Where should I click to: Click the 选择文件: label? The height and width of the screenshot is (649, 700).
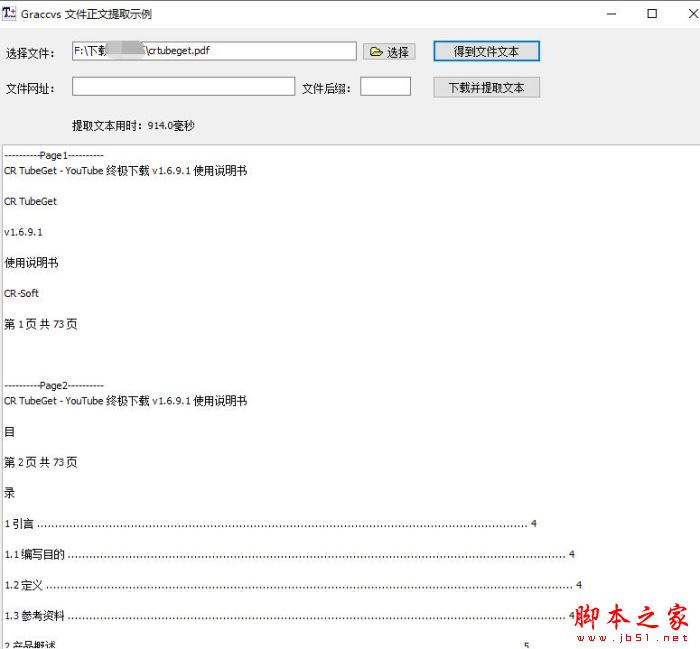30,54
